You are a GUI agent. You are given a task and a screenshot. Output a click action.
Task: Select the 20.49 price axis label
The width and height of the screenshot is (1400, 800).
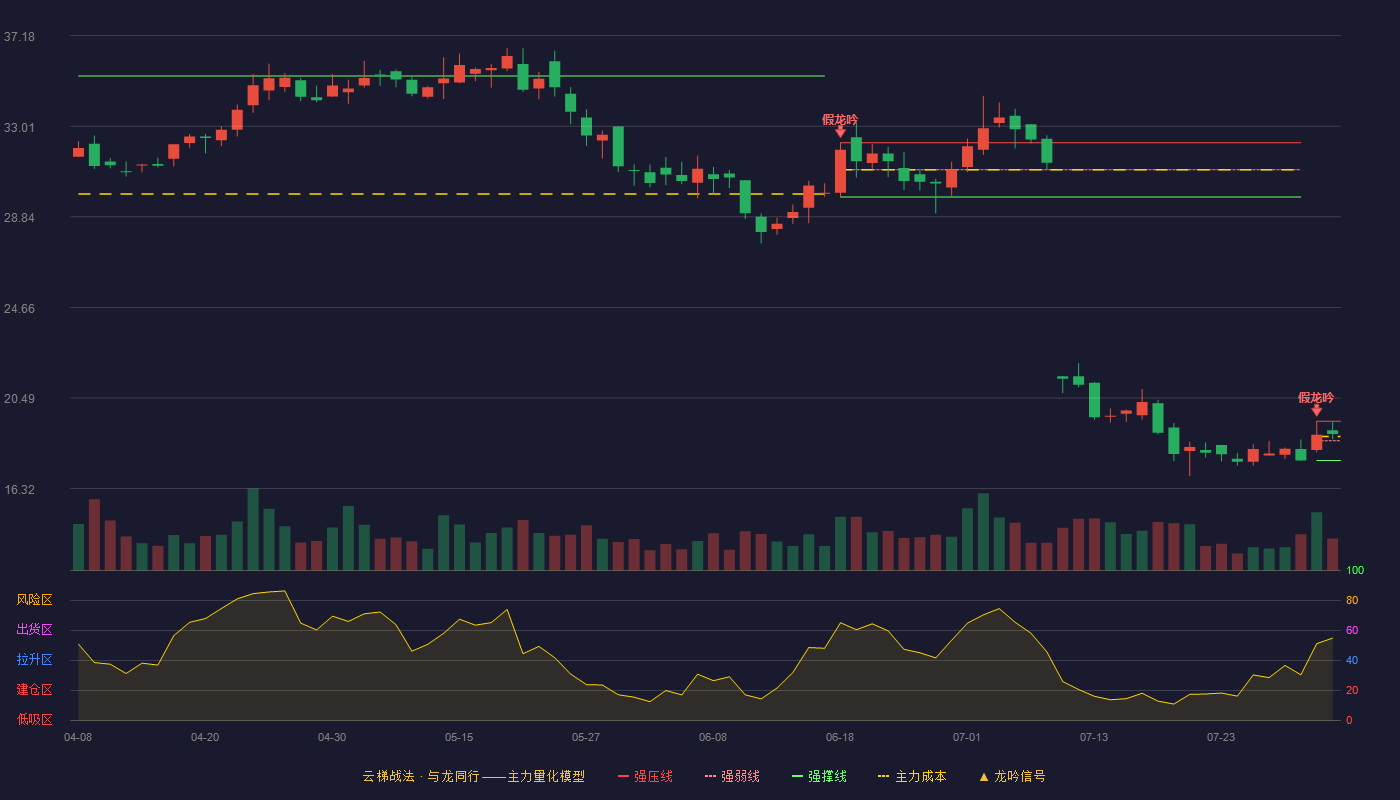[19, 399]
